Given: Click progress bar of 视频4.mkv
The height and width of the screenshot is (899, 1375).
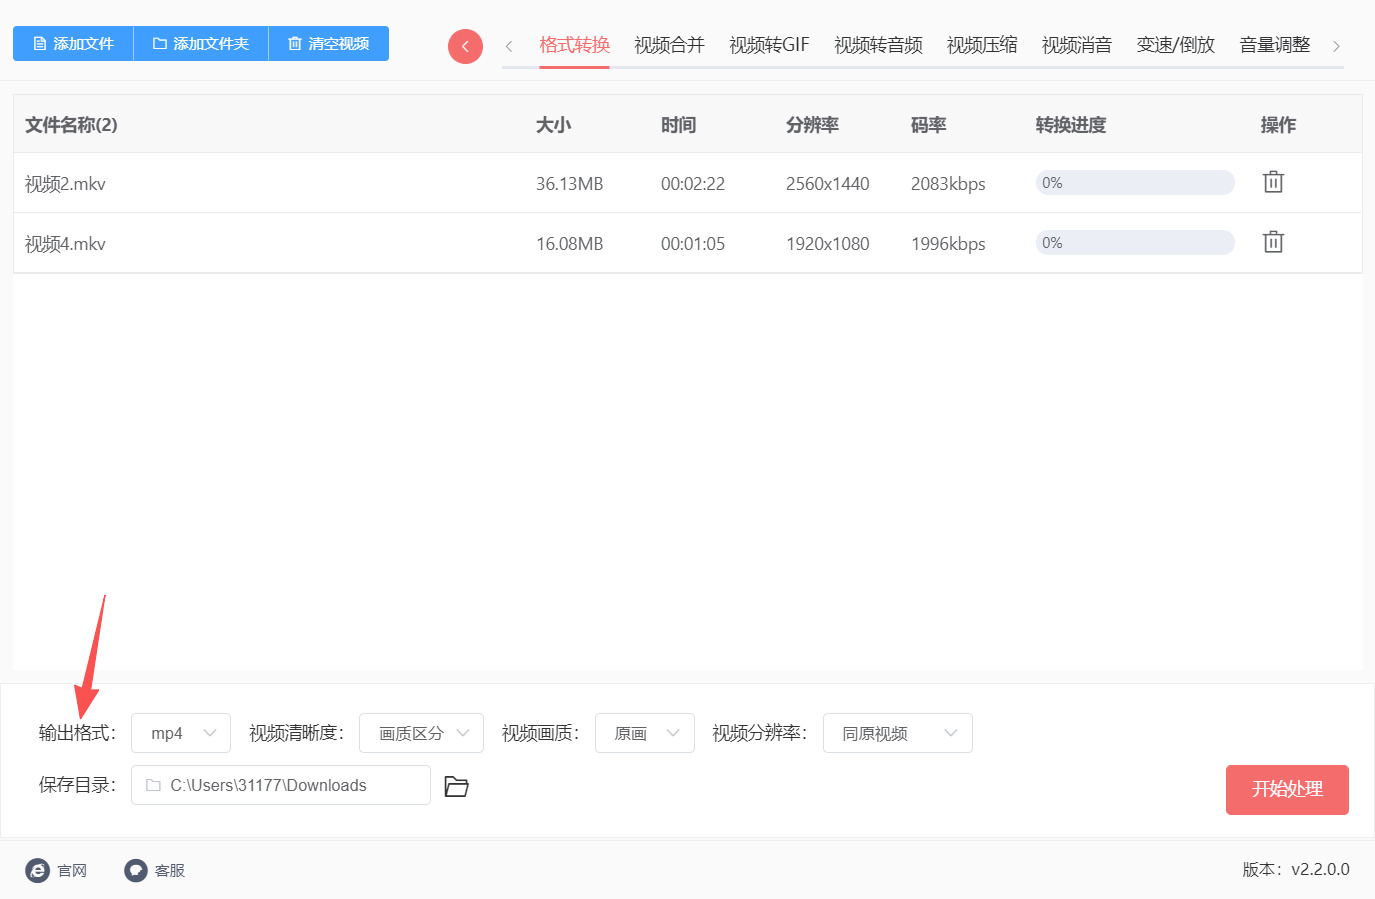Looking at the screenshot, I should tap(1135, 242).
